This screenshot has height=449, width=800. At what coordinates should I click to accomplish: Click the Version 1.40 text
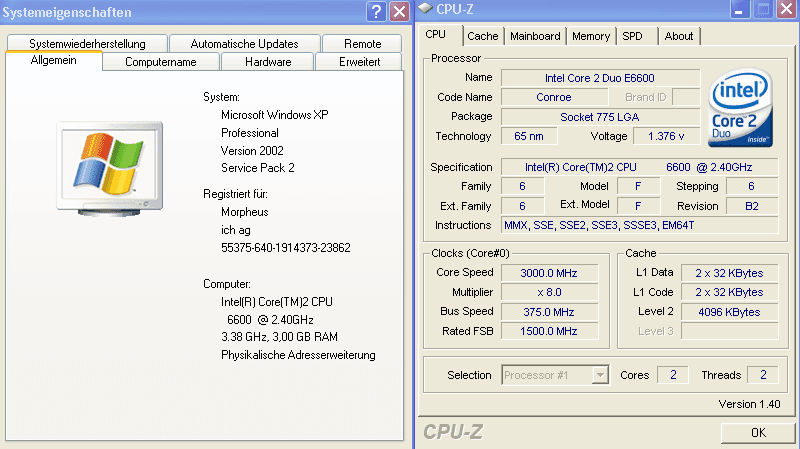pyautogui.click(x=749, y=404)
